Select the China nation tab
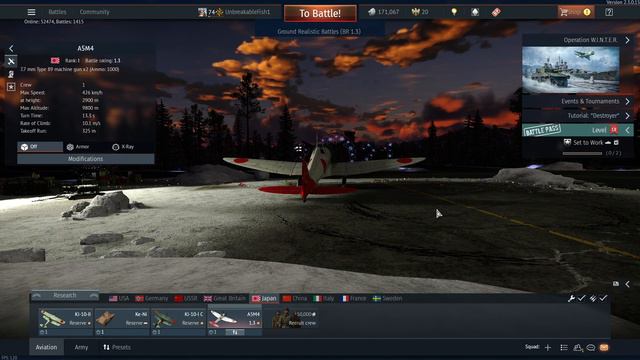 [x=295, y=298]
